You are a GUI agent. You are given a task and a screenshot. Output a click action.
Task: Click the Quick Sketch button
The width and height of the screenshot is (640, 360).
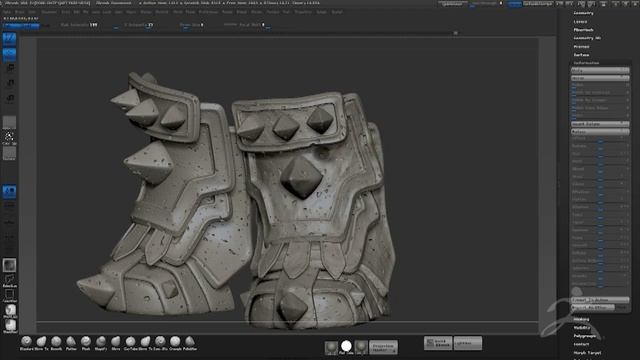[438, 343]
